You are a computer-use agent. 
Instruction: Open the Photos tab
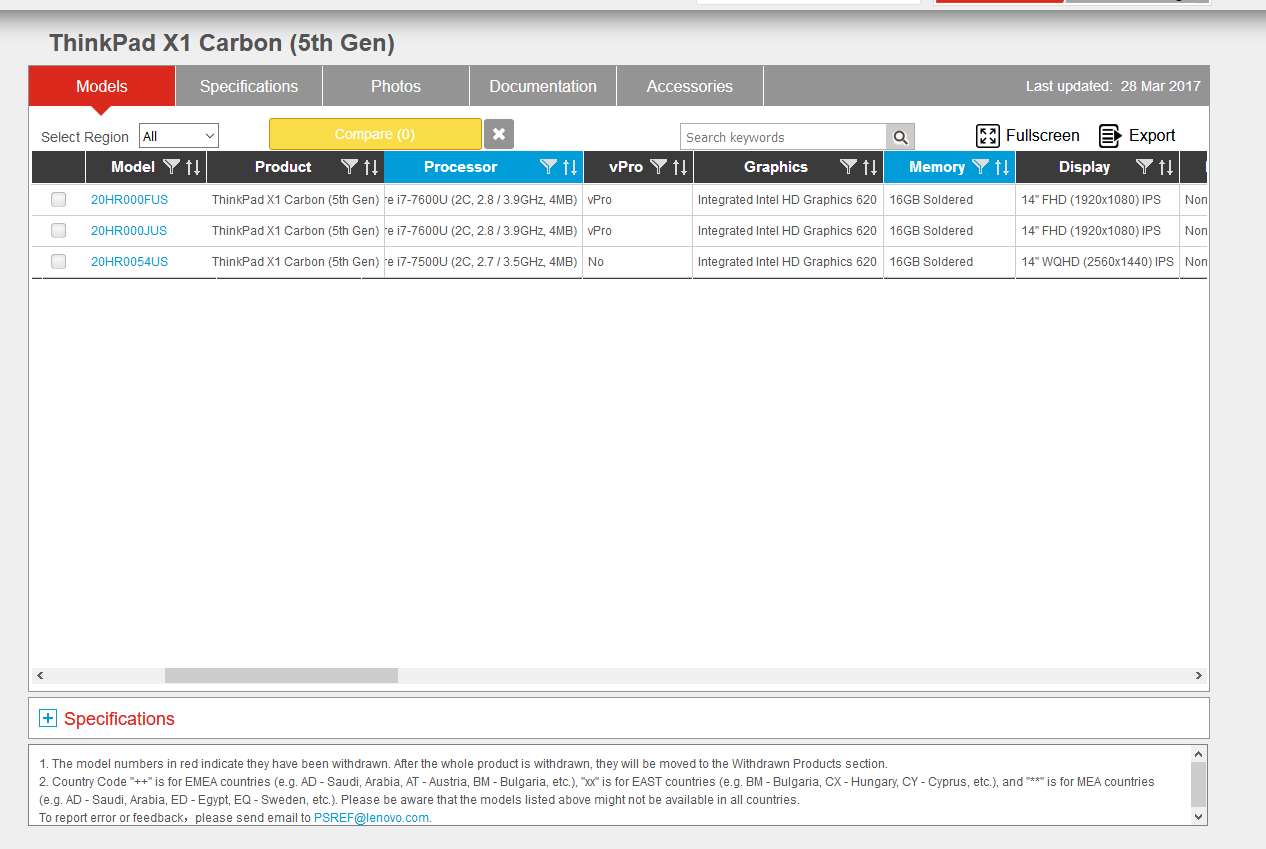coord(396,86)
